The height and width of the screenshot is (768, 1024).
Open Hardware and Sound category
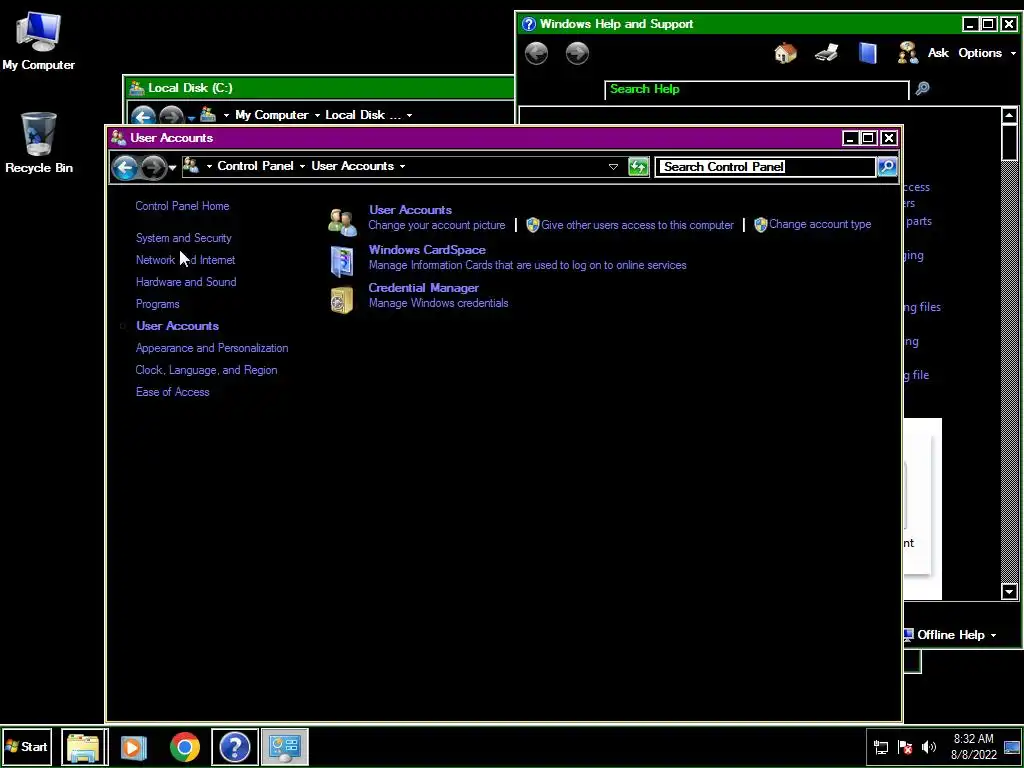[186, 282]
